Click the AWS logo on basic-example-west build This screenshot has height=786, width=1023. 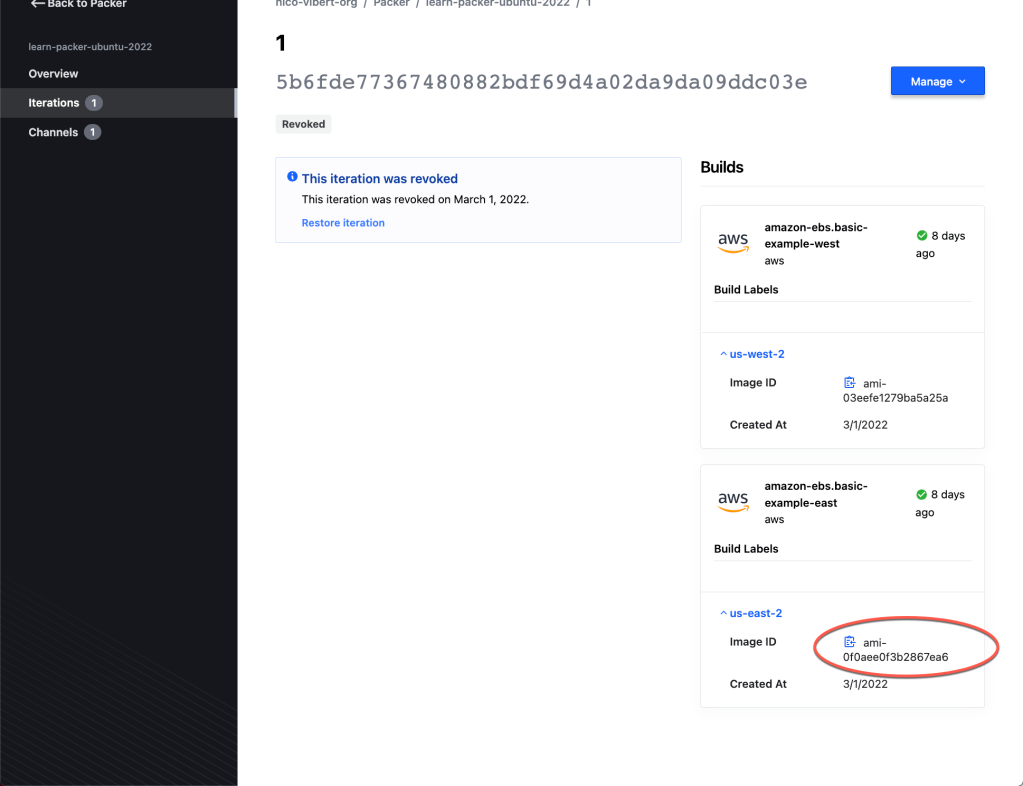[733, 241]
